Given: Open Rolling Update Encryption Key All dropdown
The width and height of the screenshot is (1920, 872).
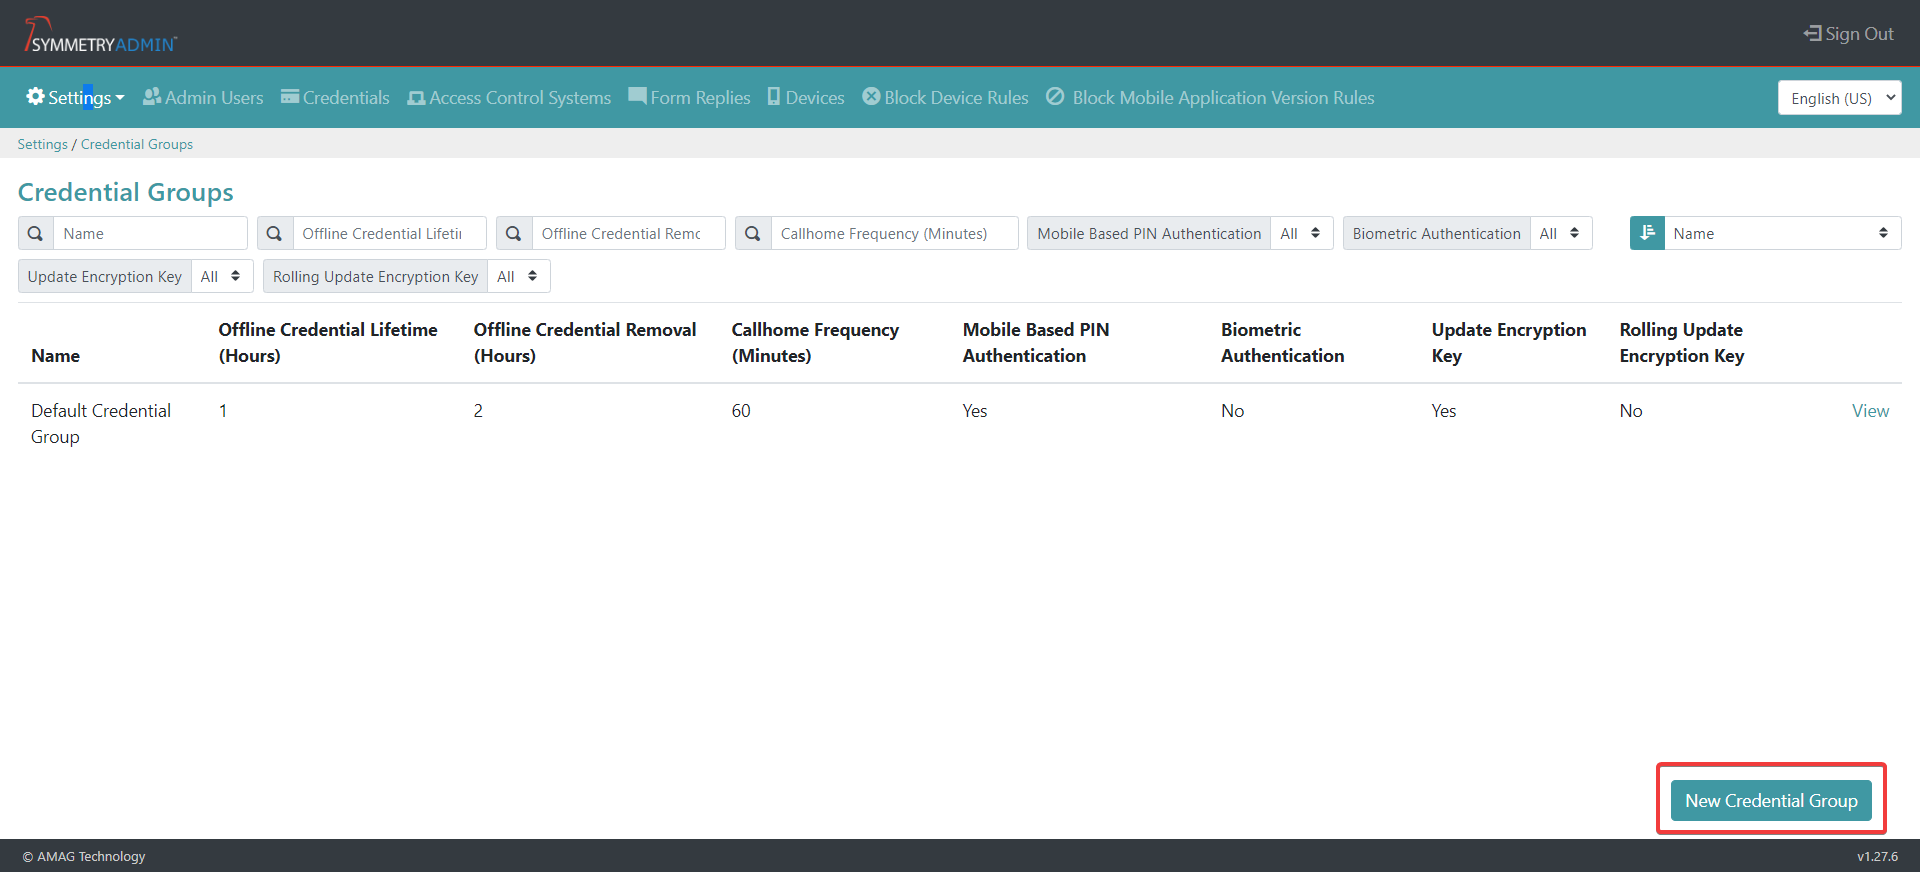Looking at the screenshot, I should click(x=518, y=276).
